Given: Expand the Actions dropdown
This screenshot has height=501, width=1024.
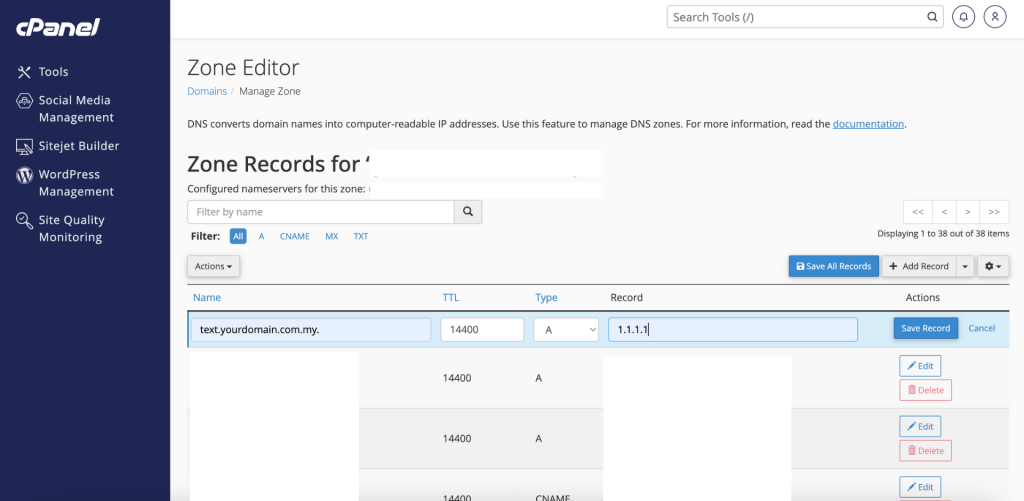Looking at the screenshot, I should point(214,266).
